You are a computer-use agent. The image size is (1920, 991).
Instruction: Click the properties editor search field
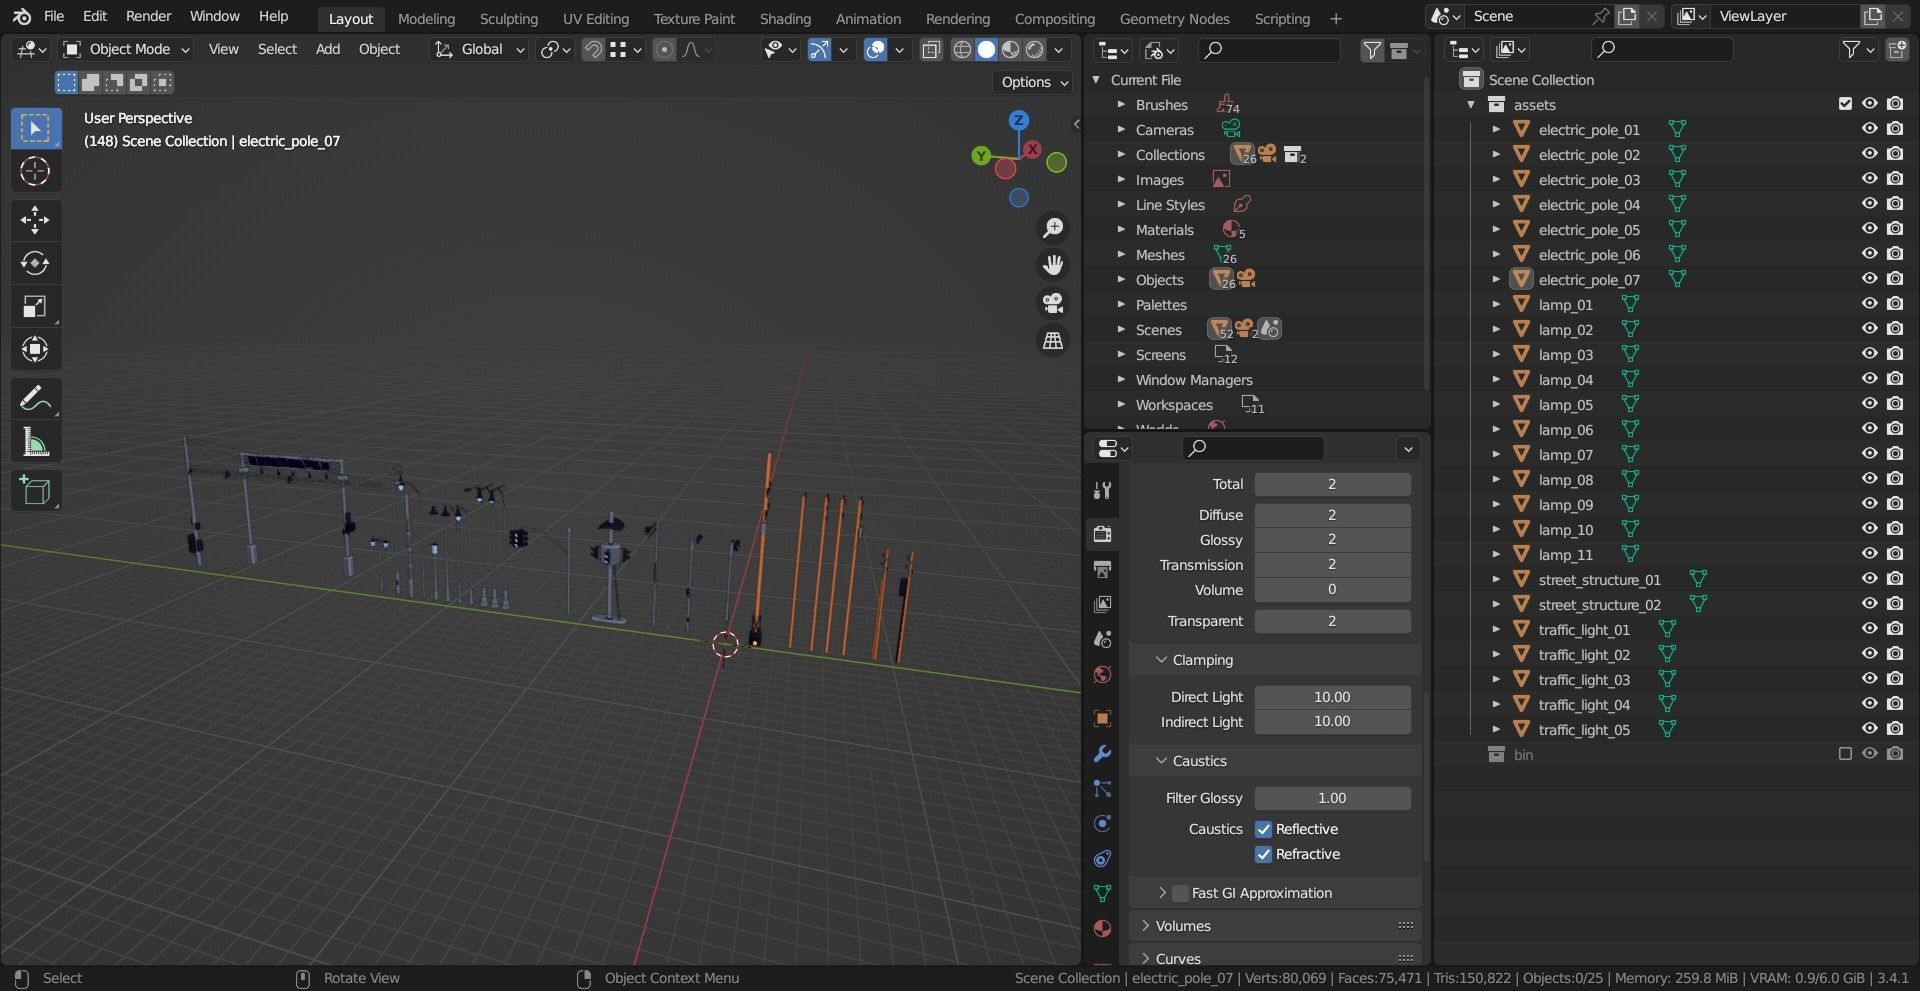coord(1254,448)
